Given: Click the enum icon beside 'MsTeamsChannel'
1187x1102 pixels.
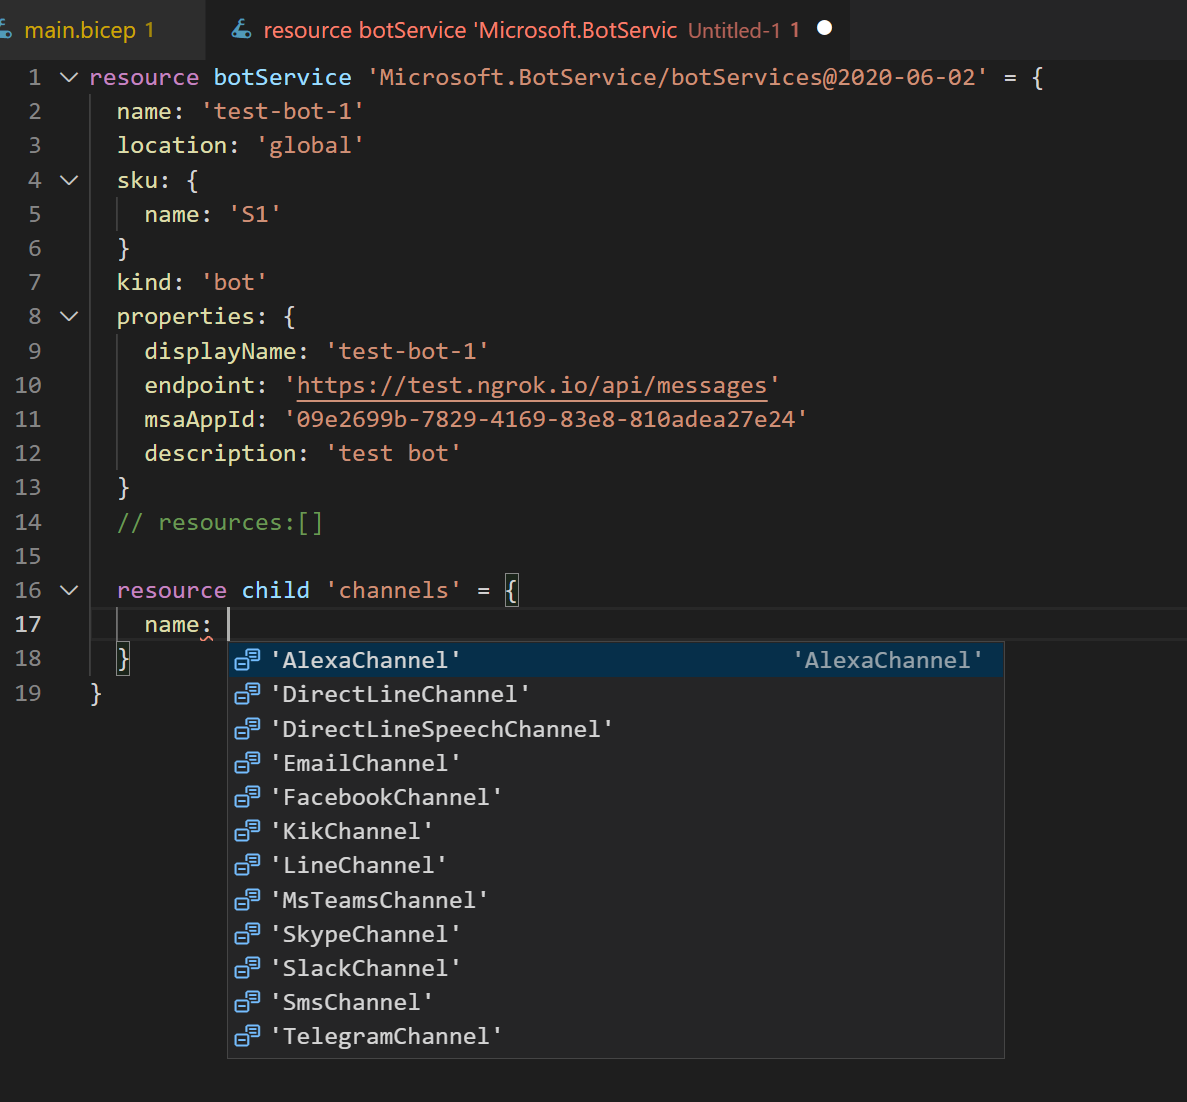Looking at the screenshot, I should (x=247, y=900).
